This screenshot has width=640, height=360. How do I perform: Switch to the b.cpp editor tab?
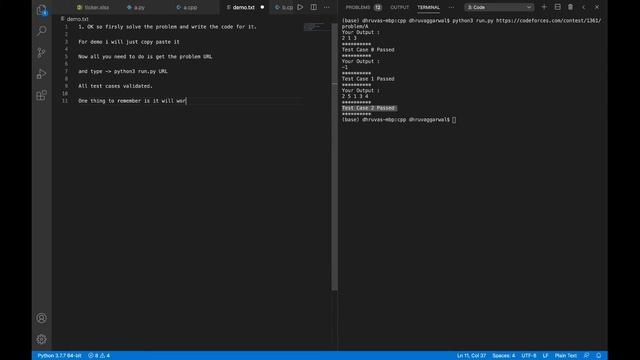284,7
